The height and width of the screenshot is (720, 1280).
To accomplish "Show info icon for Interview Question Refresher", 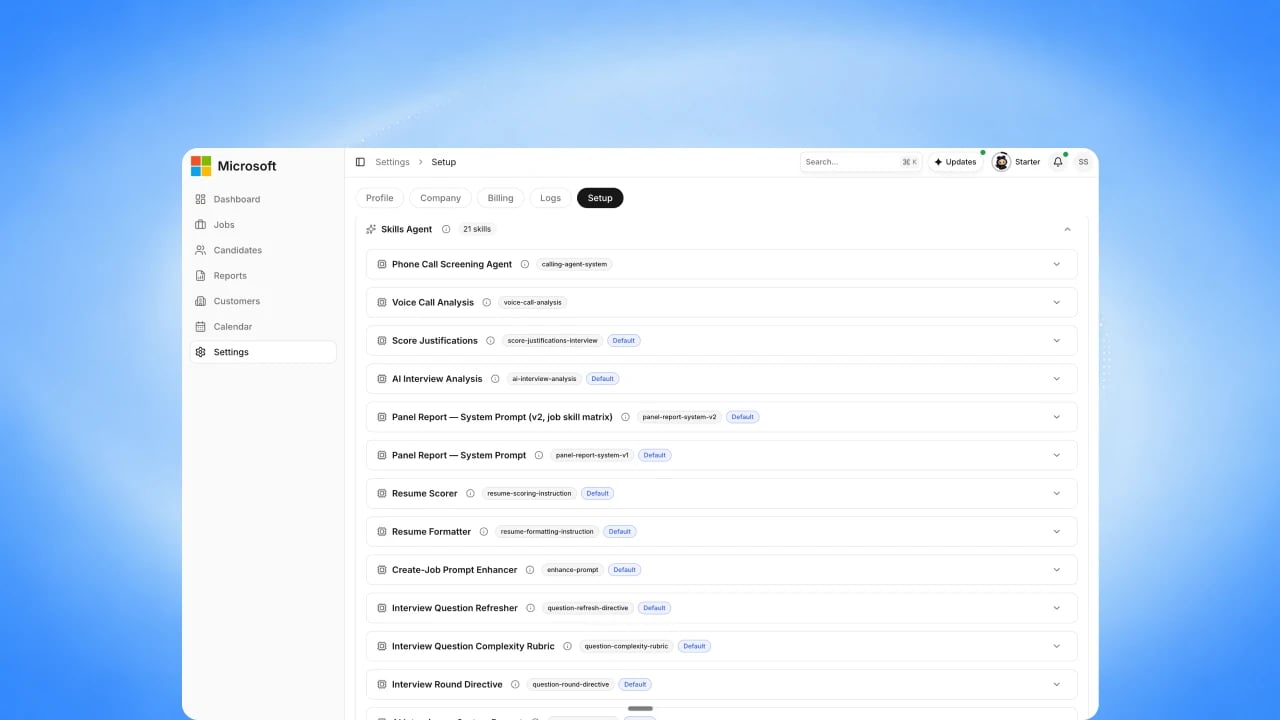I will 531,608.
